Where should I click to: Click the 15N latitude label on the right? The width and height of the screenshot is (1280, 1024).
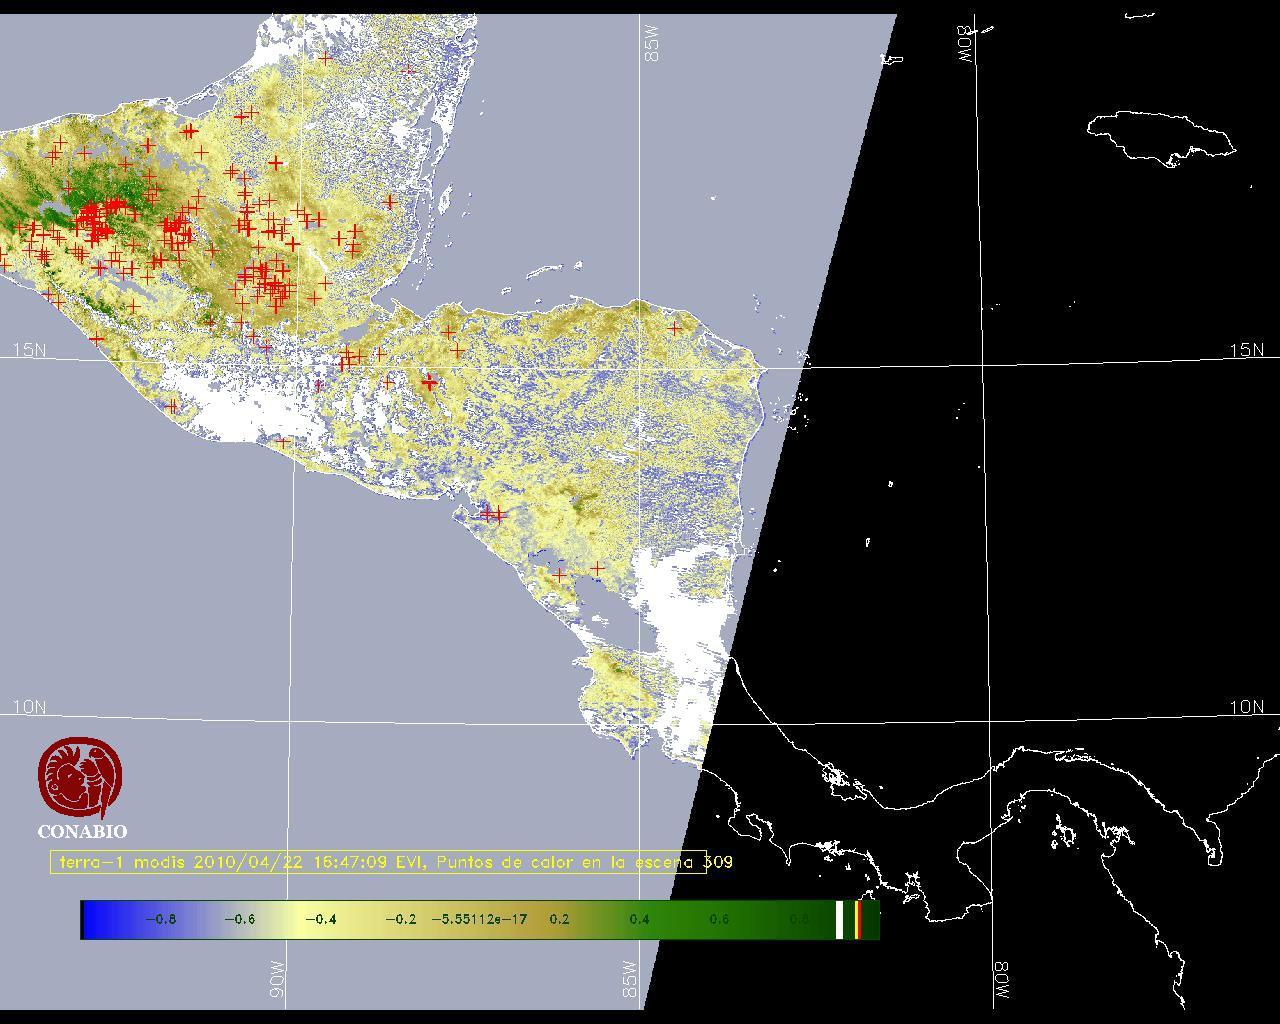pyautogui.click(x=1246, y=350)
